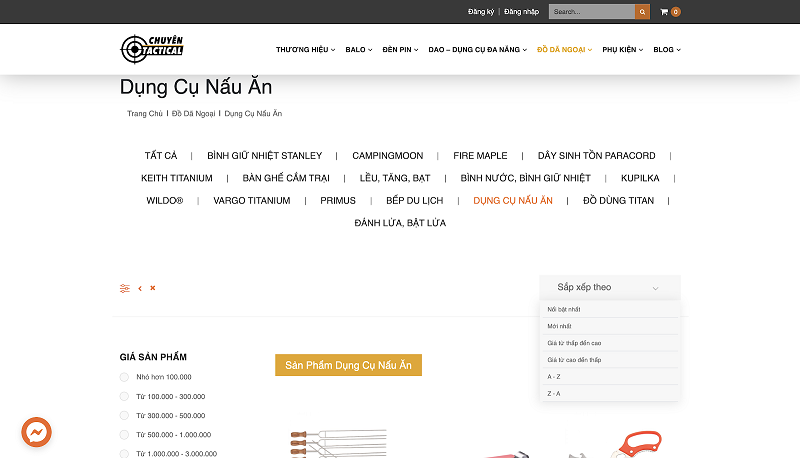The height and width of the screenshot is (458, 800).
Task: Select price filter Từ 500.000 - 1.000.000
Action: (x=124, y=435)
